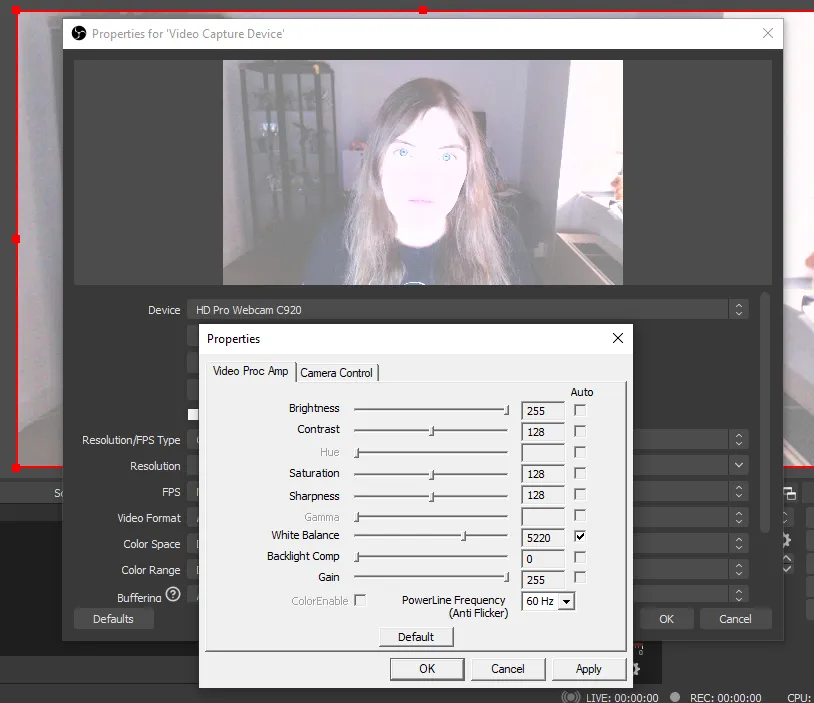This screenshot has width=814, height=703.
Task: Click the REC status dot indicator
Action: click(675, 697)
